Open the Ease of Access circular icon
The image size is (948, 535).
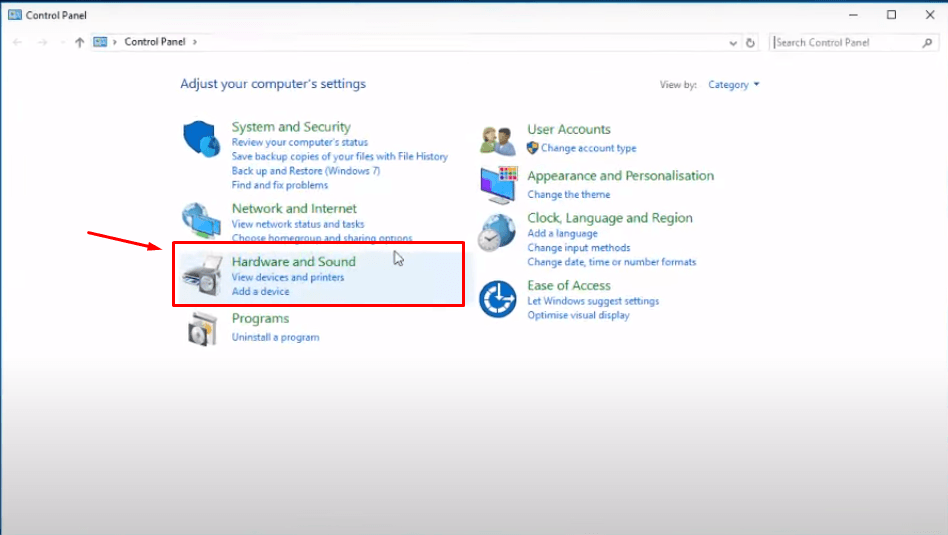498,299
